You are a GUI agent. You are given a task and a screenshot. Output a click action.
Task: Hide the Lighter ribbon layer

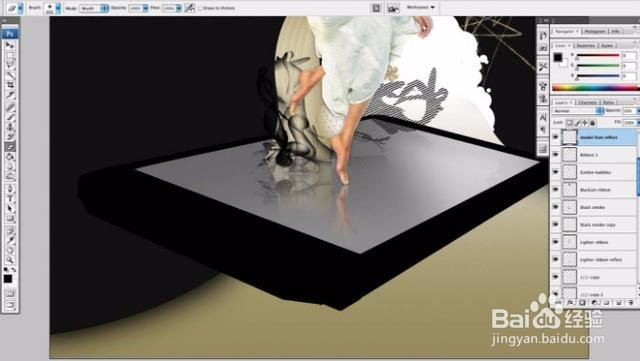(x=556, y=242)
